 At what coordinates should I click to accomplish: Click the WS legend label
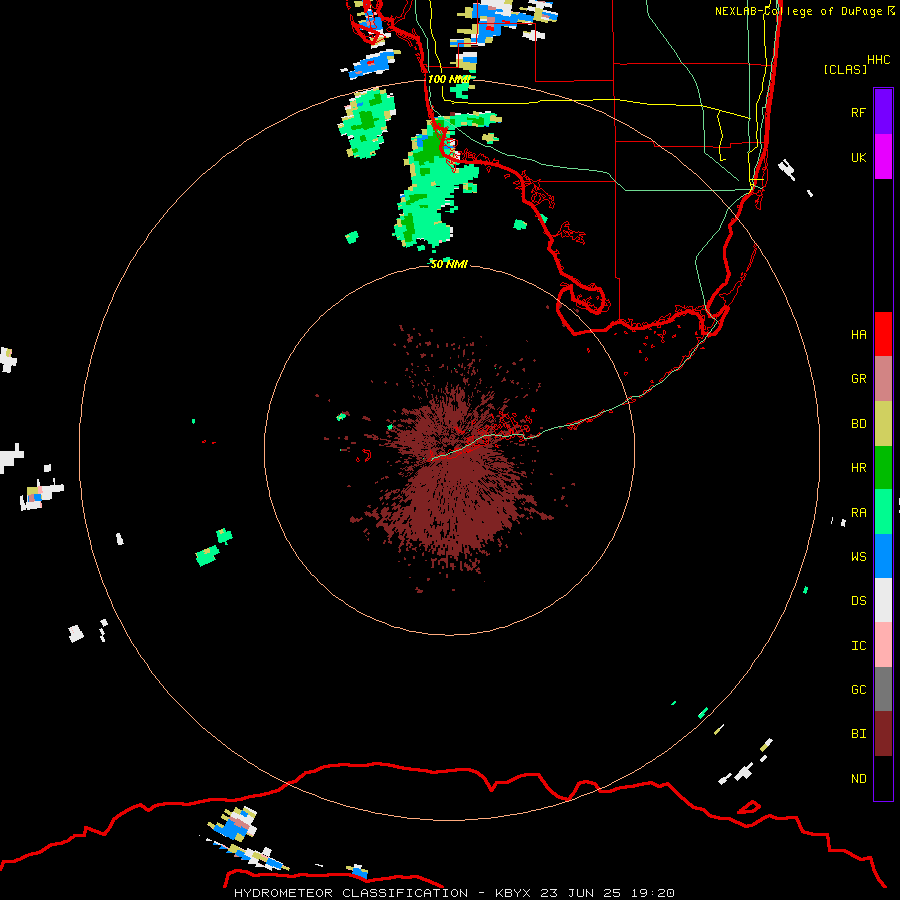tap(858, 556)
